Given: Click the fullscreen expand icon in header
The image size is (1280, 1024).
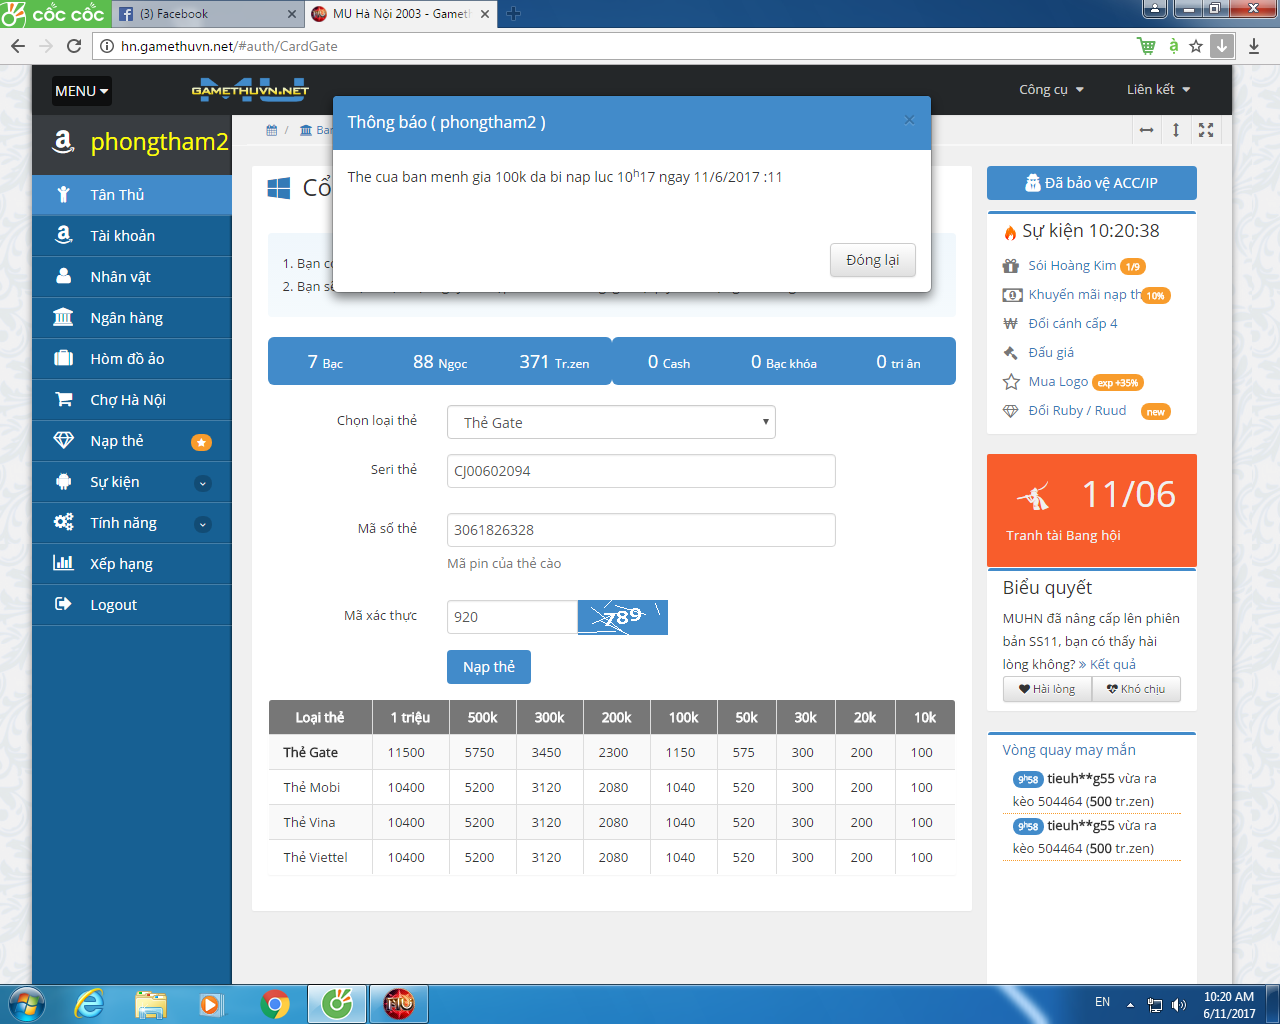Looking at the screenshot, I should 1206,130.
